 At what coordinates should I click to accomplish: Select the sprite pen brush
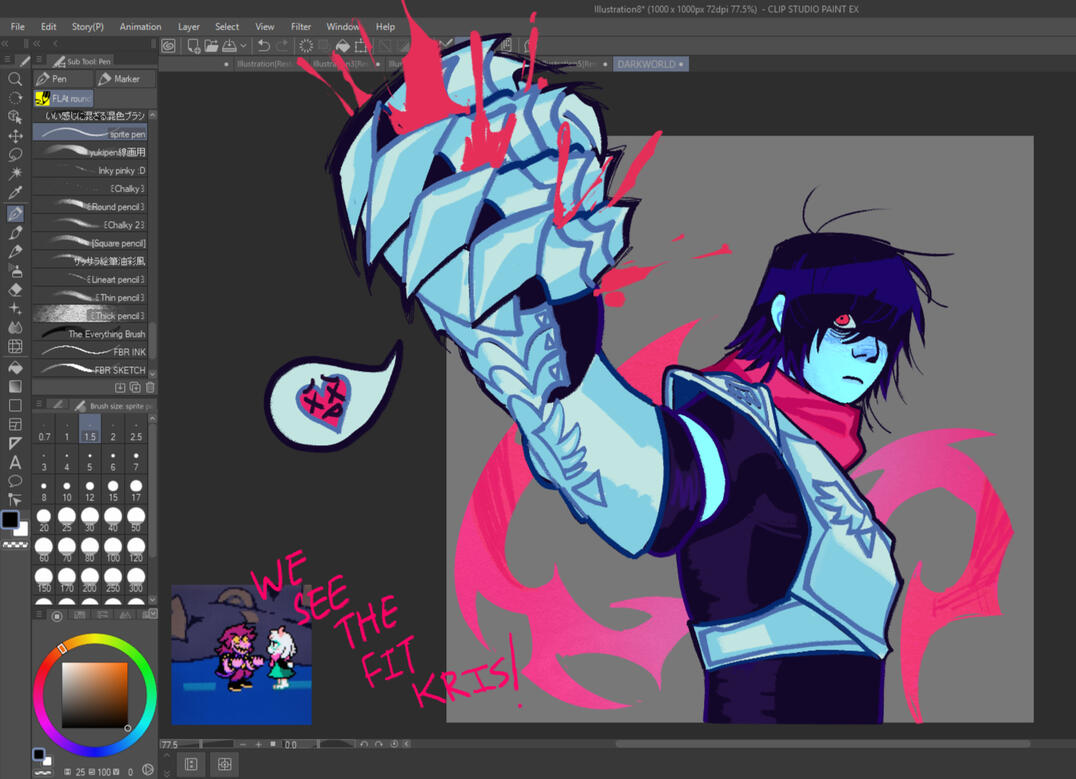click(x=90, y=132)
